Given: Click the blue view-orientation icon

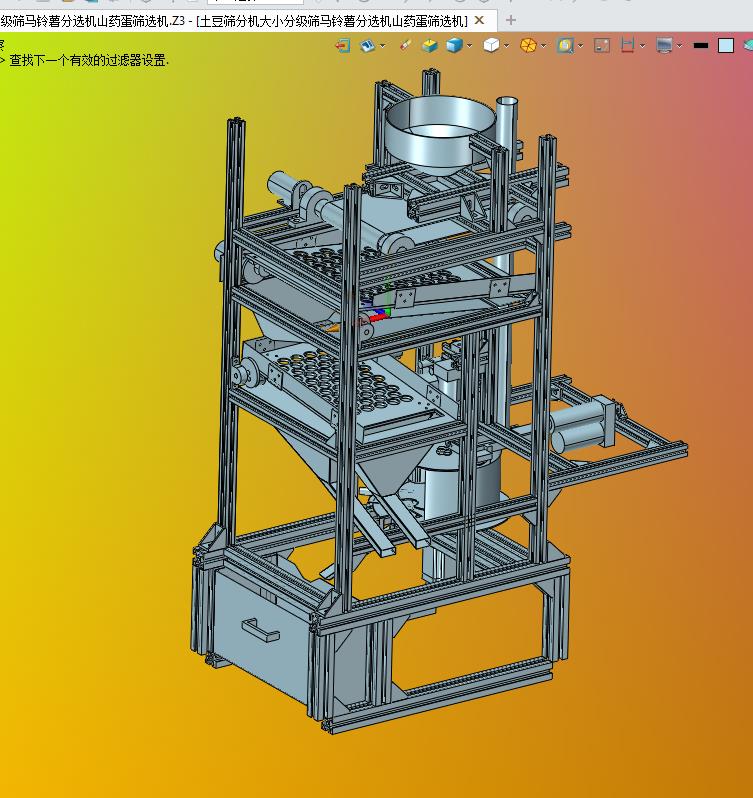Looking at the screenshot, I should pyautogui.click(x=367, y=45).
